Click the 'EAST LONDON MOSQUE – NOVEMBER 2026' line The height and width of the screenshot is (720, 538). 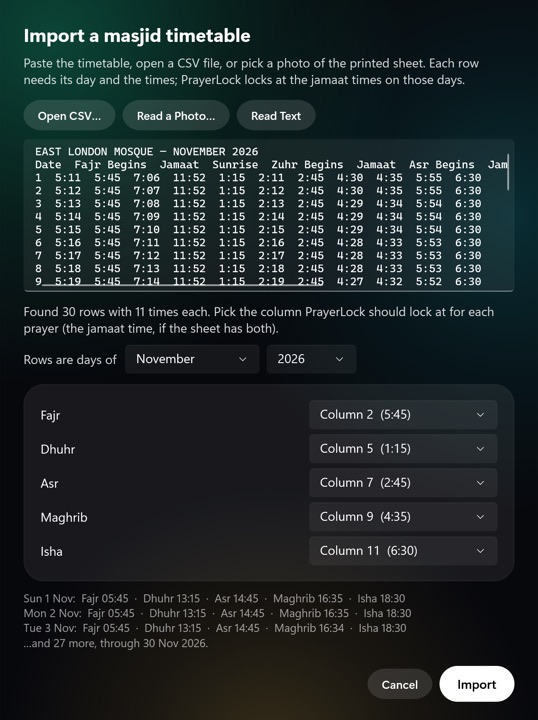[x=146, y=152]
